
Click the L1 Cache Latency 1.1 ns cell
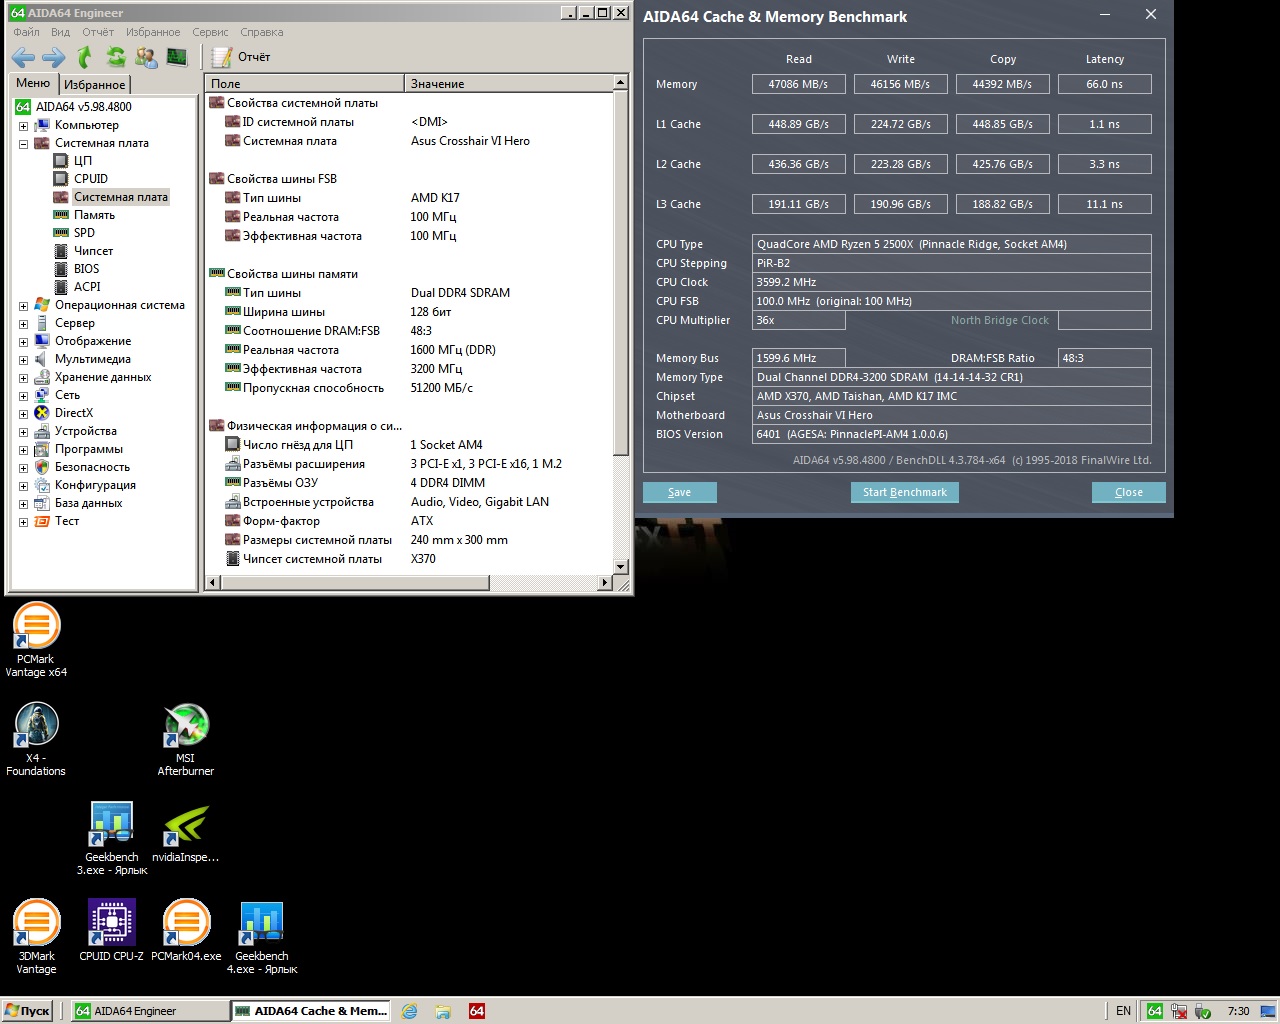pyautogui.click(x=1105, y=124)
